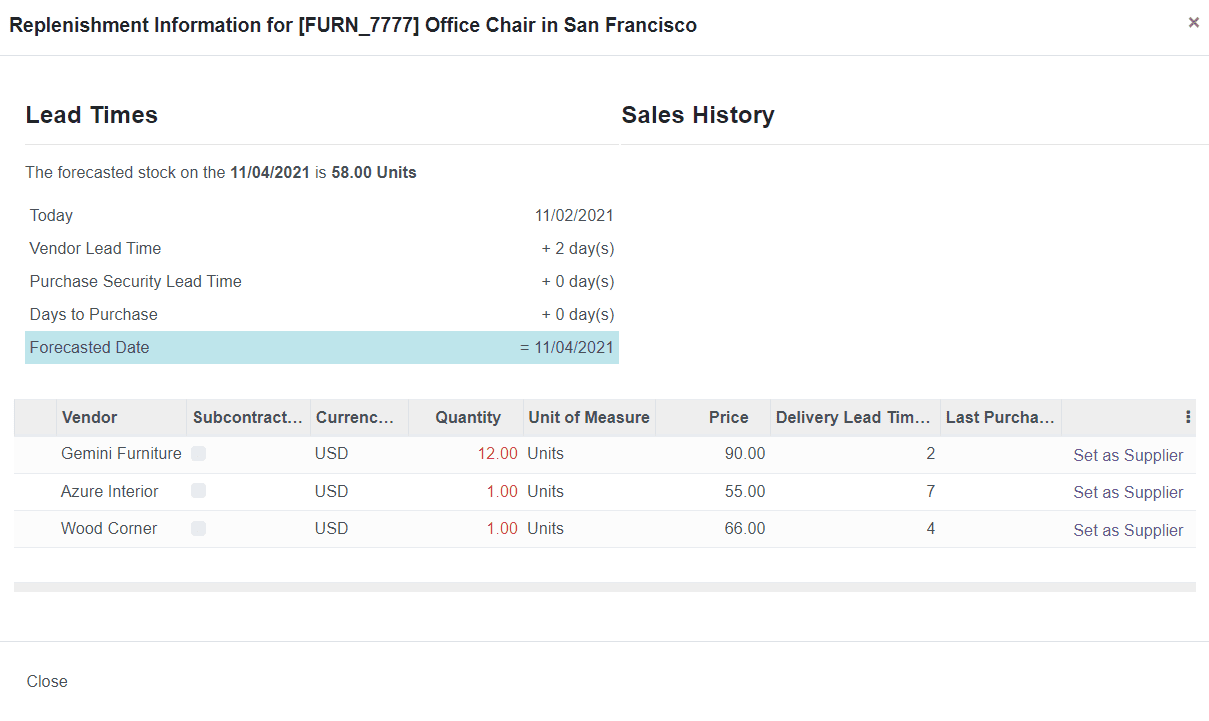Sort the table by Quantity column

tap(468, 417)
